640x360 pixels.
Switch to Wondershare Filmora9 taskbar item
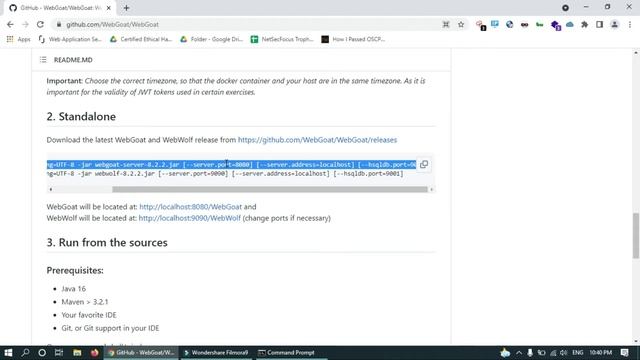coord(216,353)
